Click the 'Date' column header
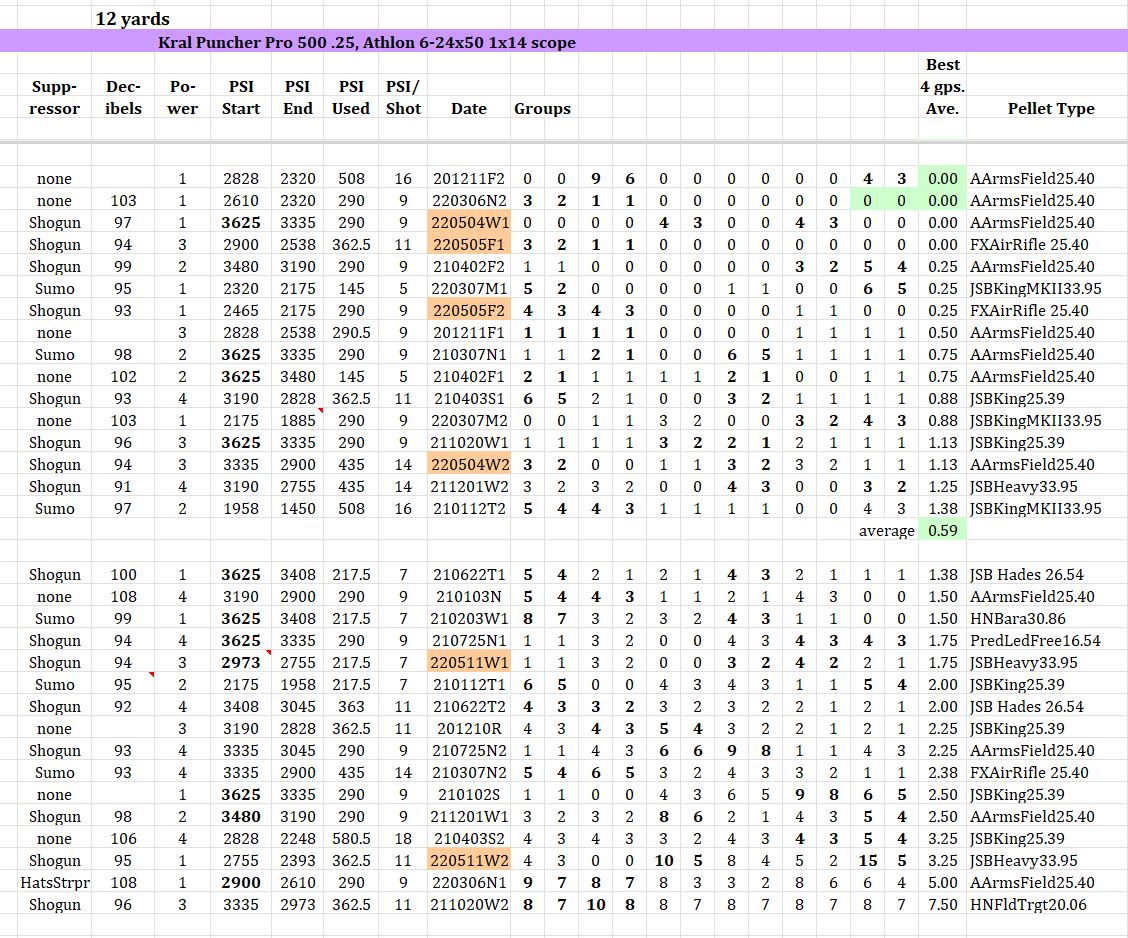Viewport: 1128px width, 938px height. [x=469, y=109]
